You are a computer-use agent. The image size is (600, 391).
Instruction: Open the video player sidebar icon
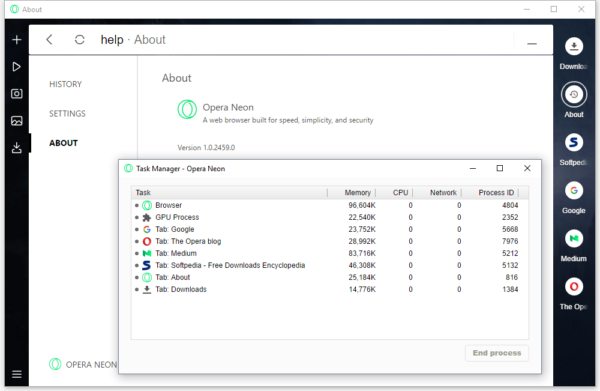coord(16,67)
